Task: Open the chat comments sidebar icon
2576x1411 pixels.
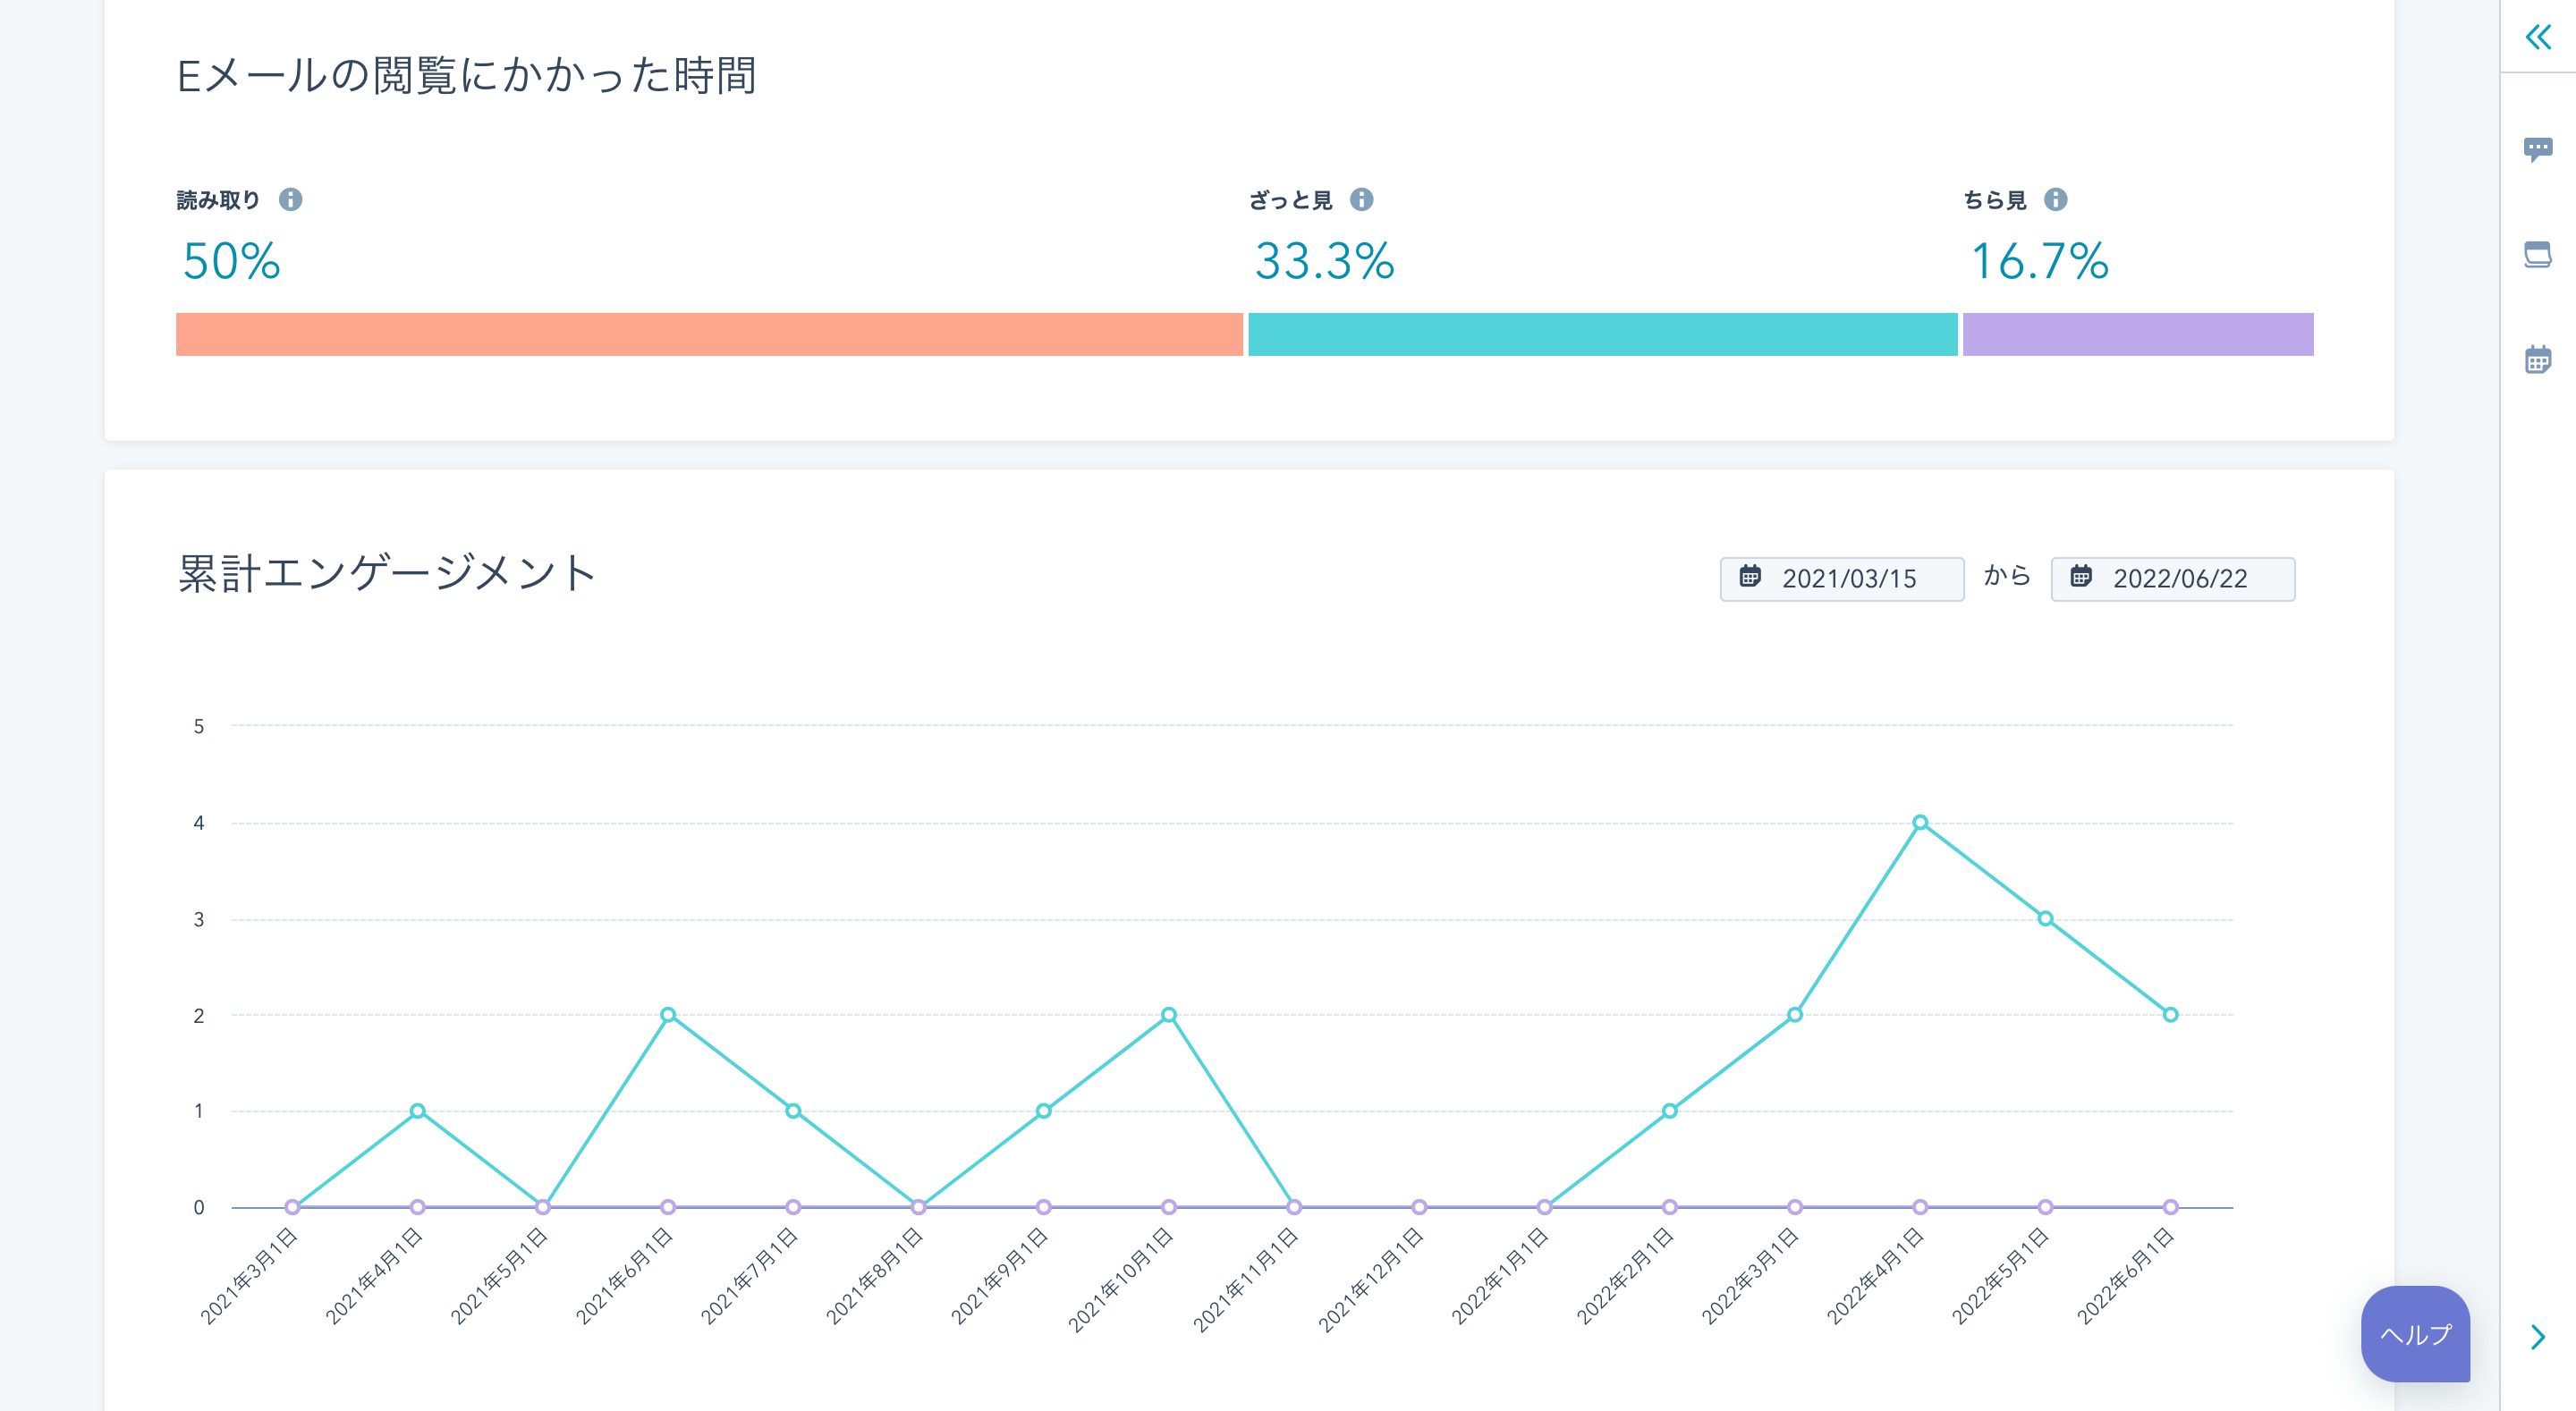Action: tap(2538, 150)
